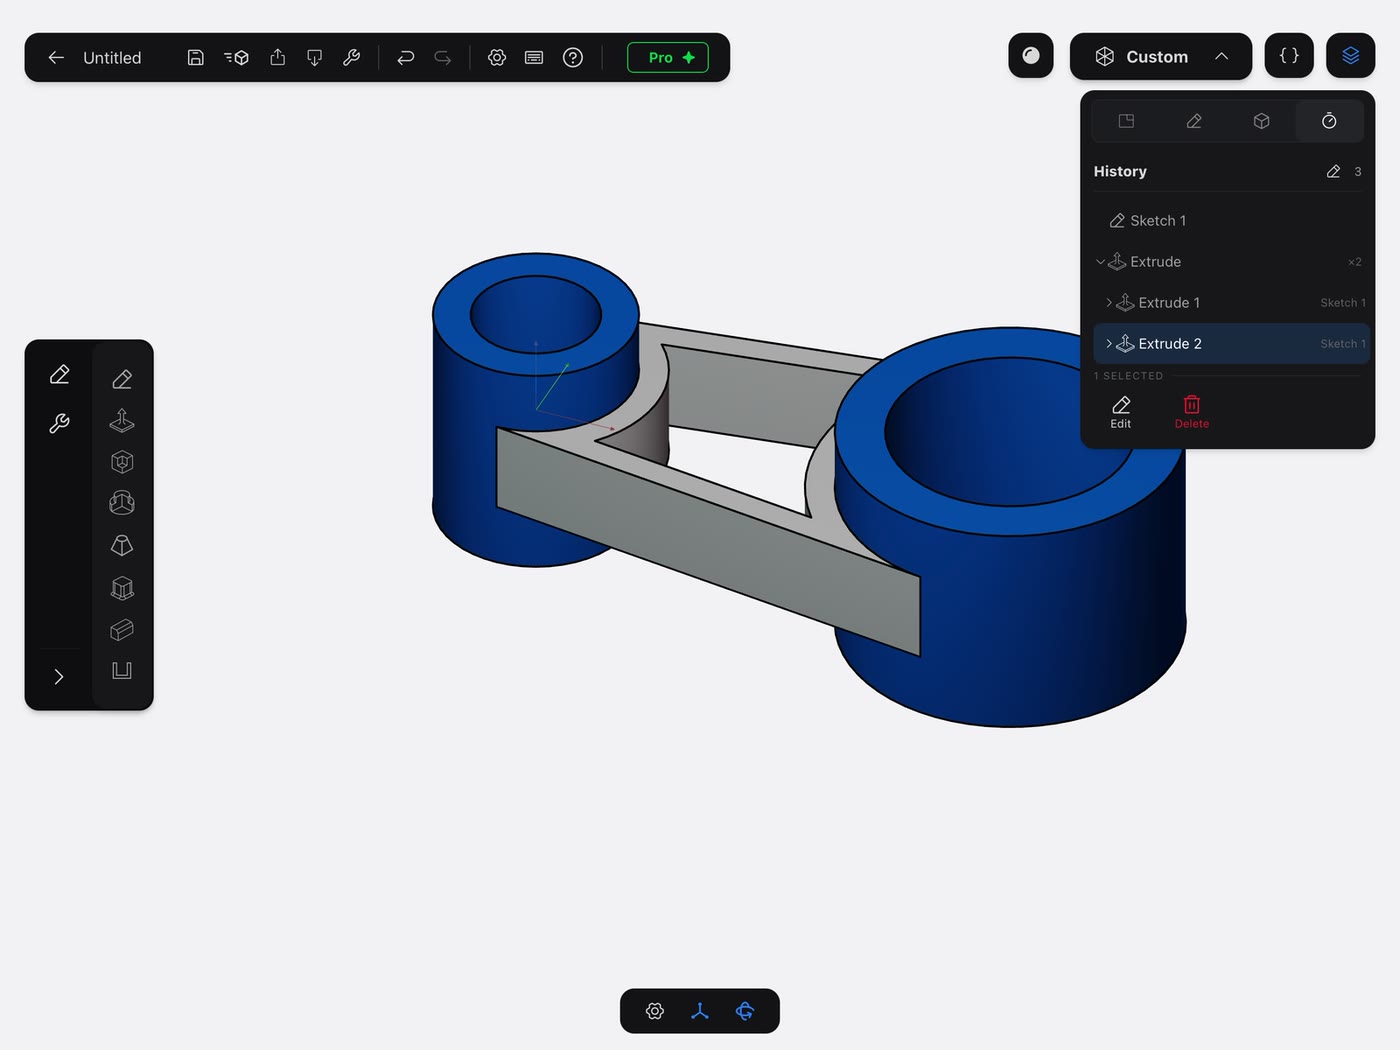Choose the sphere-like wireframe tool in tool column
This screenshot has height=1050, width=1400.
tap(122, 503)
